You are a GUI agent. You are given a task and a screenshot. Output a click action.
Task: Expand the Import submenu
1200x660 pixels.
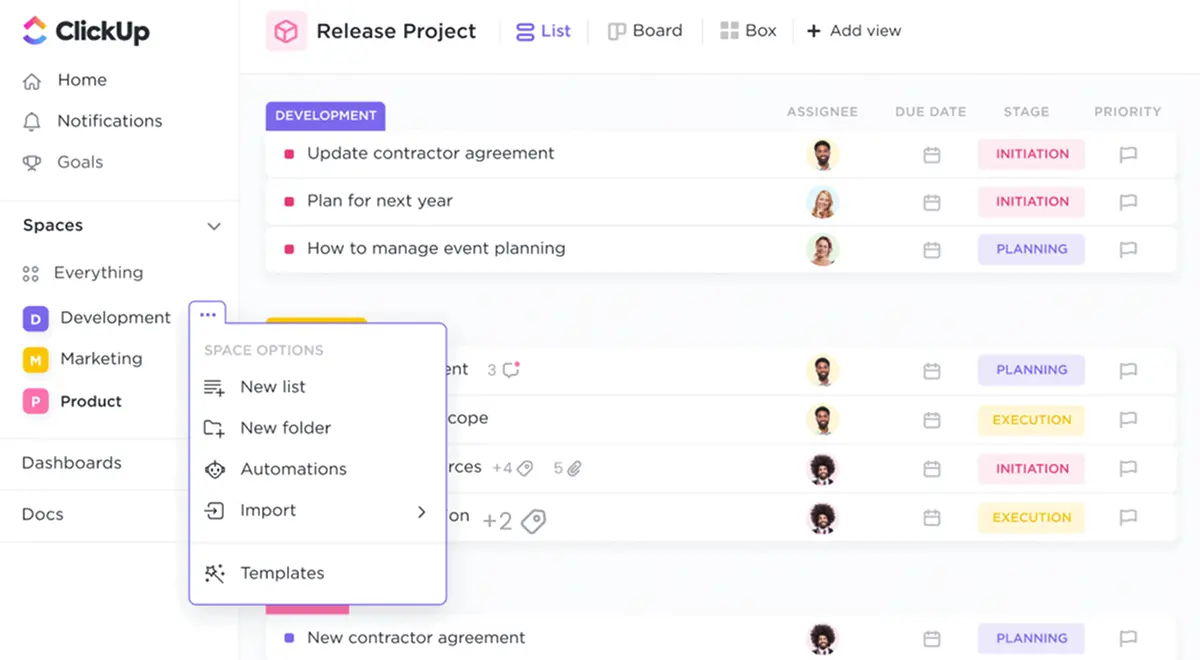point(421,511)
